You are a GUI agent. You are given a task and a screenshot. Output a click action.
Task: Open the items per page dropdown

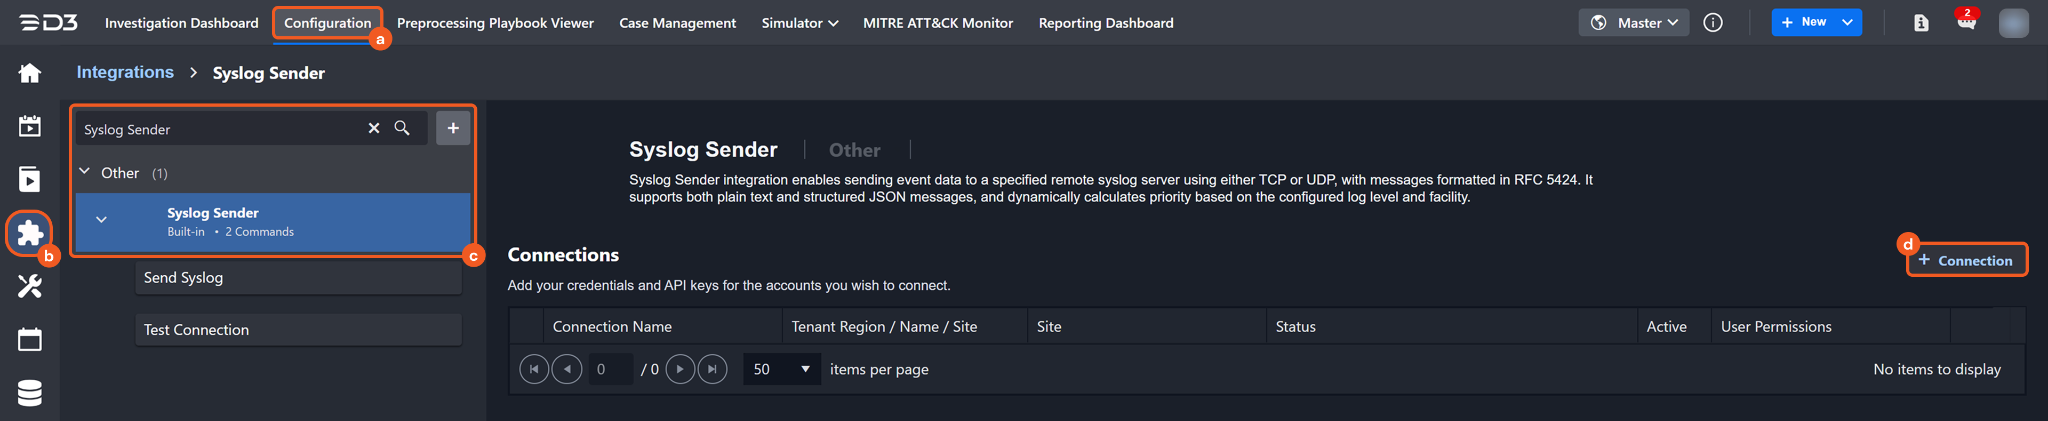(x=781, y=369)
